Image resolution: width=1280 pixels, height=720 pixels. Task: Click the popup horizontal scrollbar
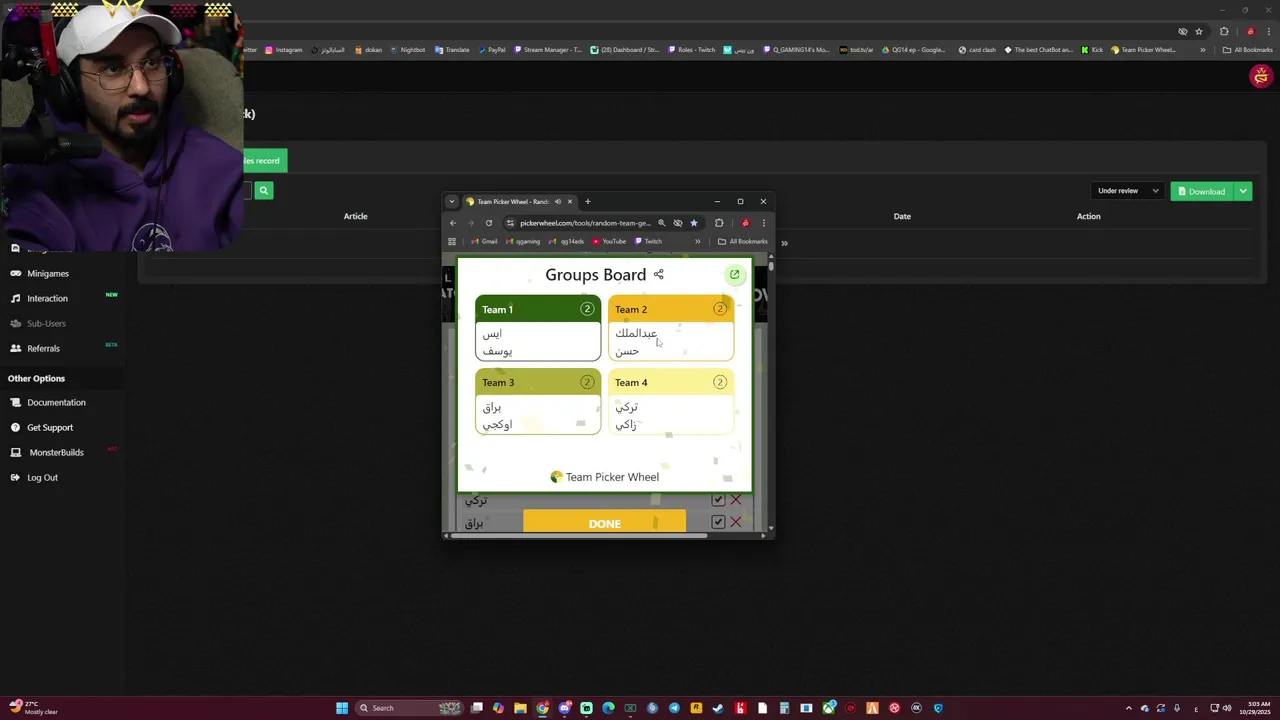[x=580, y=536]
